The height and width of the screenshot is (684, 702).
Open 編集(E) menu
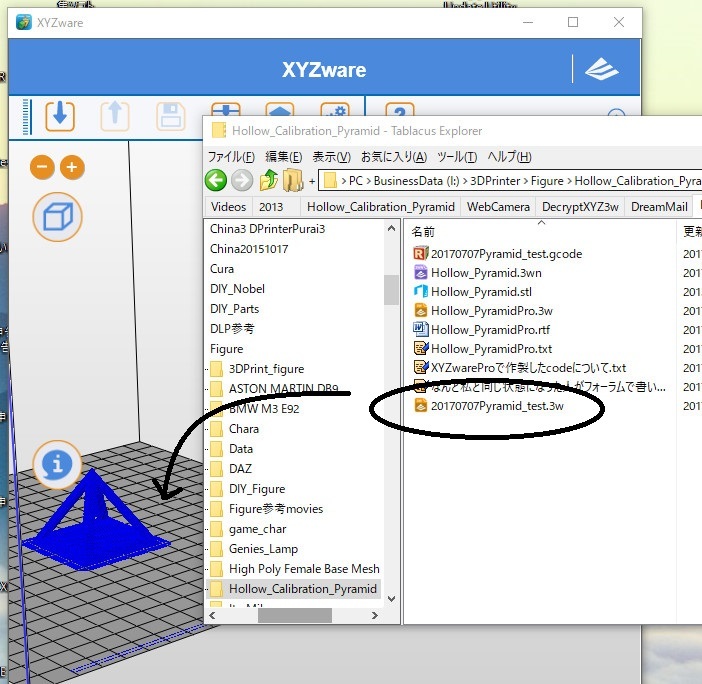pyautogui.click(x=284, y=157)
